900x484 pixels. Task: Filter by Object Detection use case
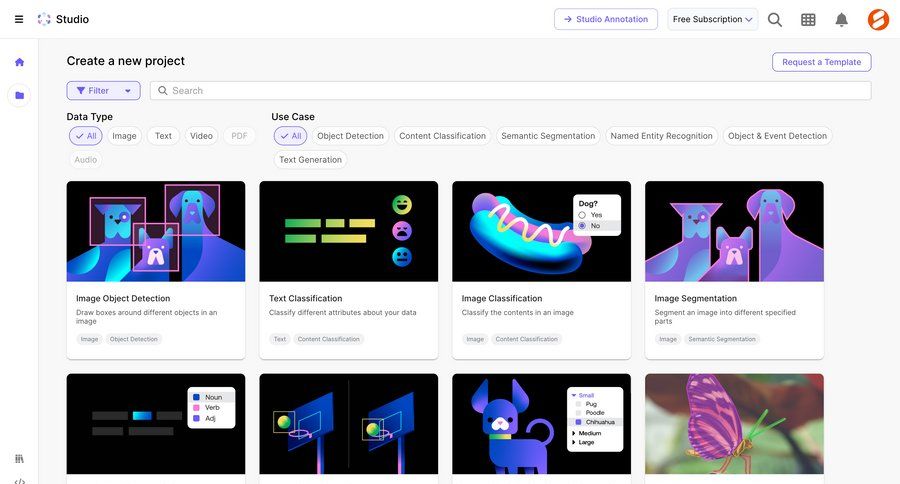[350, 136]
